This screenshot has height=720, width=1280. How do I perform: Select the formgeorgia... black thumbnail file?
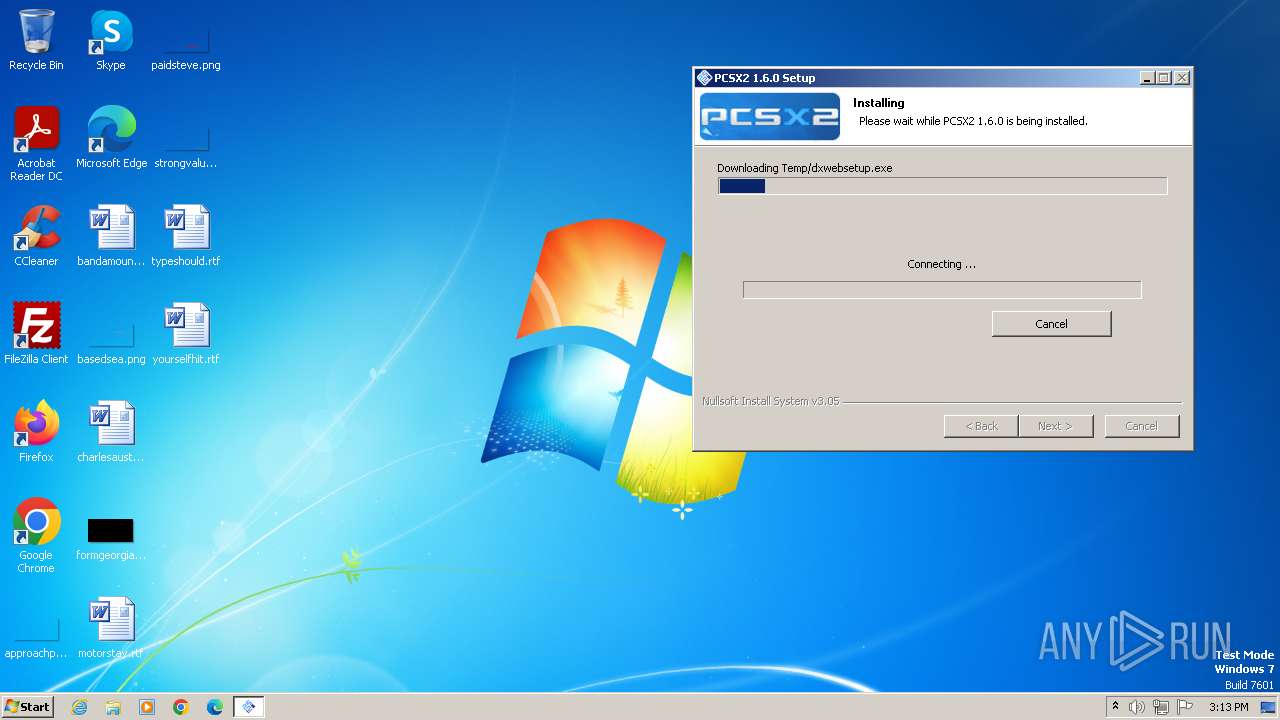pos(111,536)
